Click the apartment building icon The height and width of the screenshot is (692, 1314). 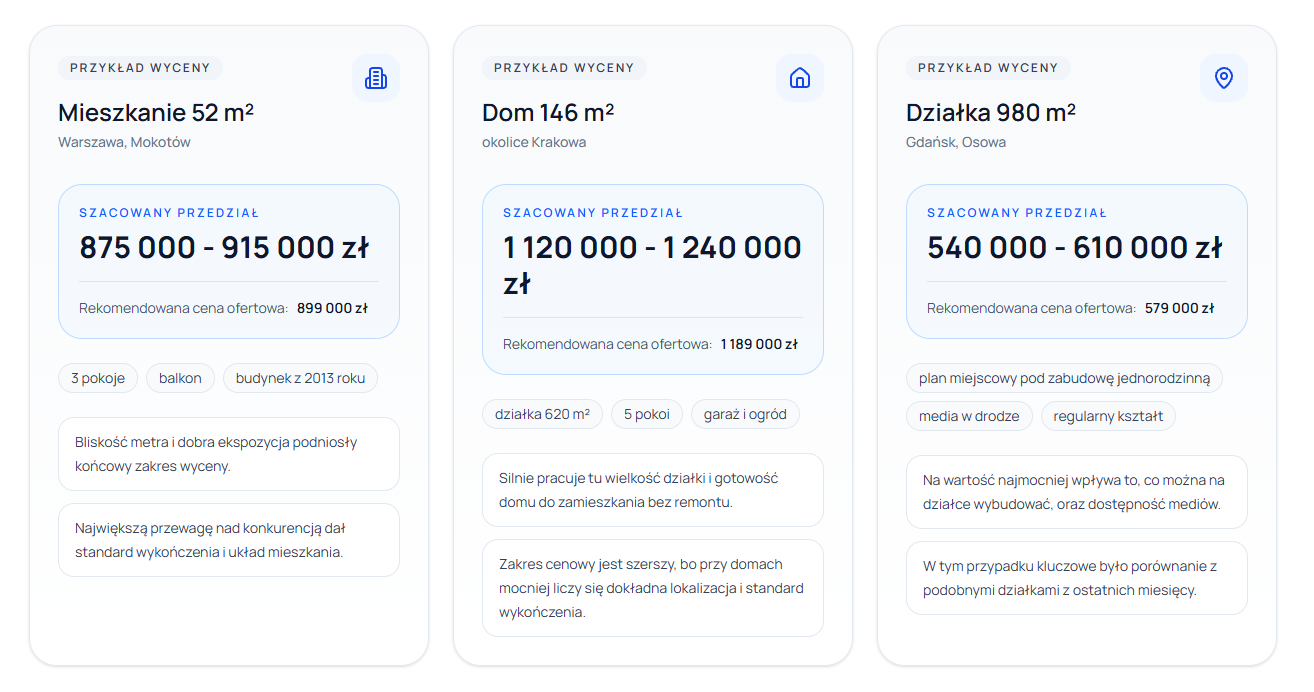376,78
